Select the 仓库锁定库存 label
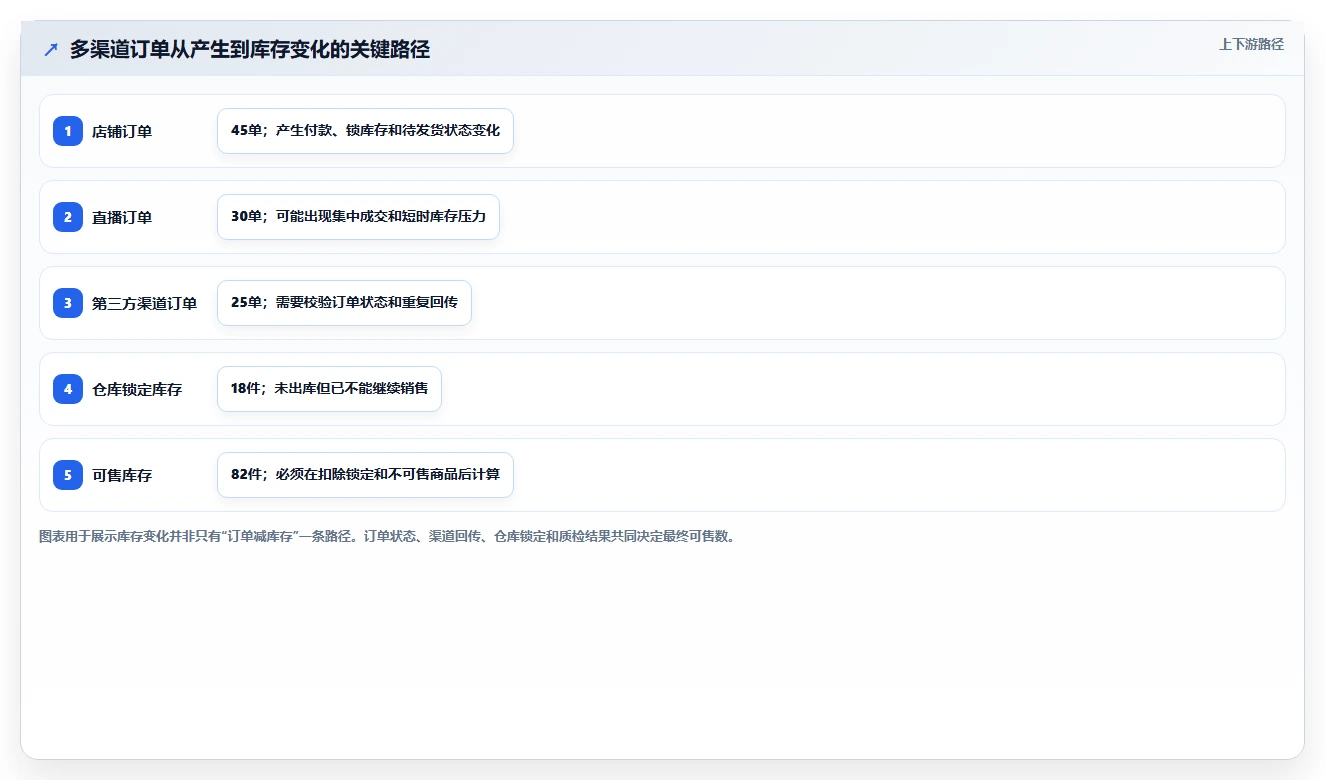 pyautogui.click(x=137, y=389)
